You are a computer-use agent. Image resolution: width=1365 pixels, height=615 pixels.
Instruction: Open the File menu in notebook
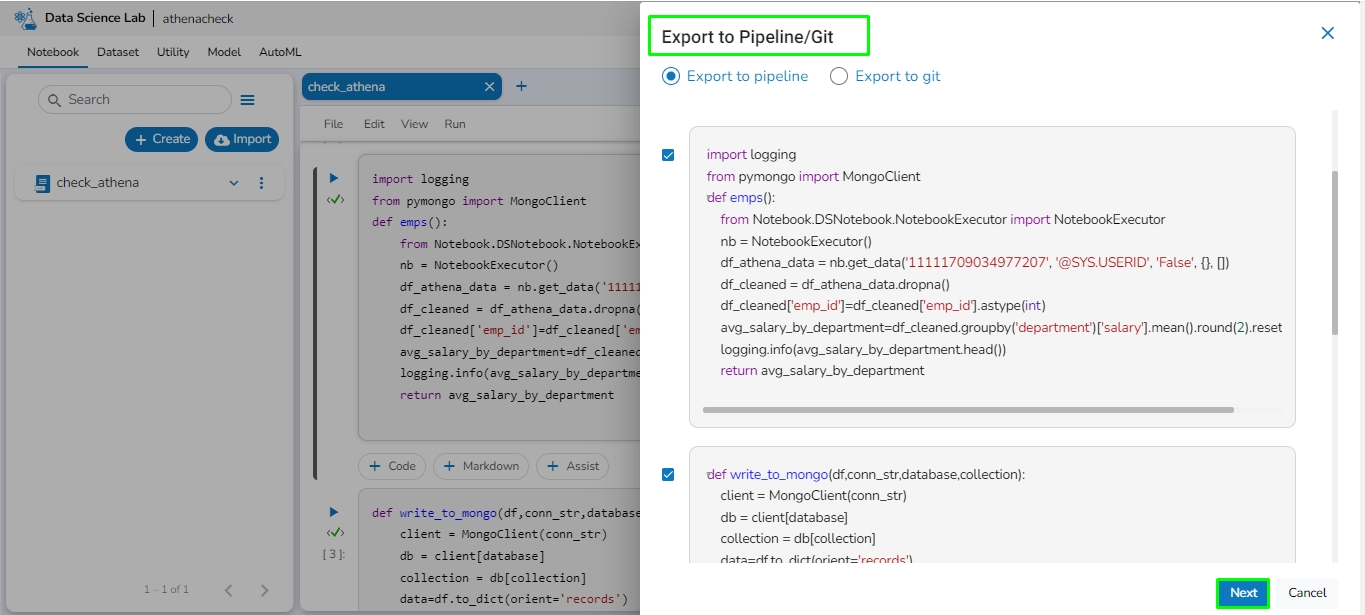coord(333,124)
